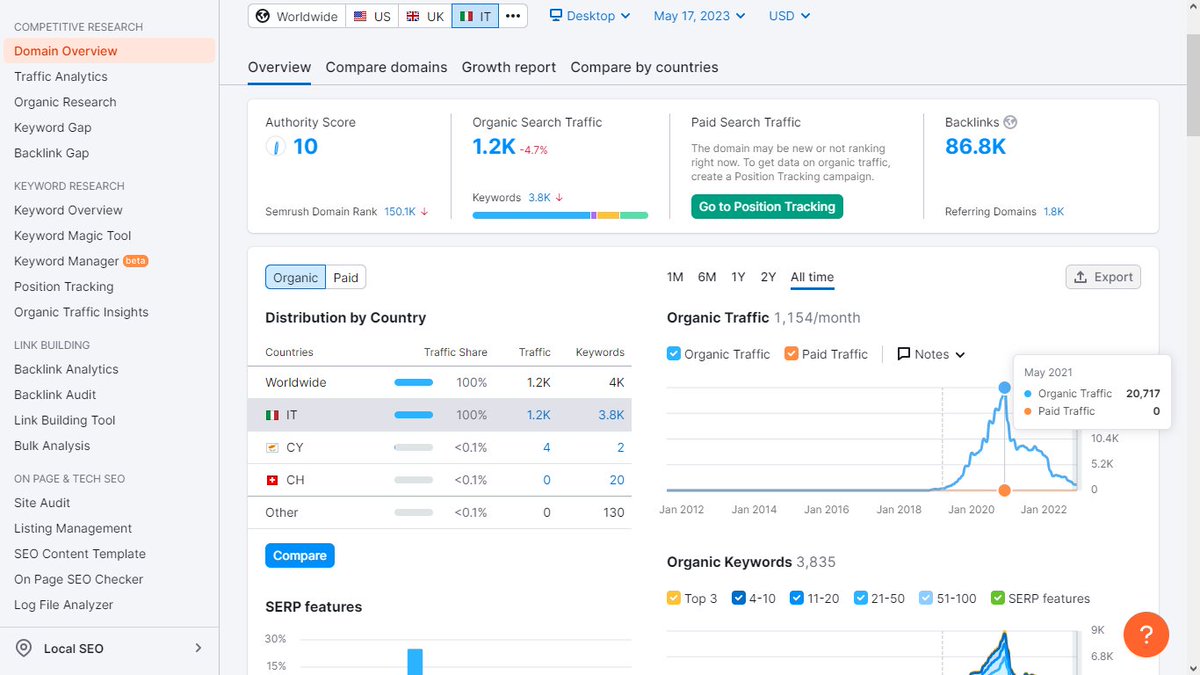Click the orange paid traffic marker on the chart
This screenshot has height=675, width=1200.
pyautogui.click(x=1004, y=490)
